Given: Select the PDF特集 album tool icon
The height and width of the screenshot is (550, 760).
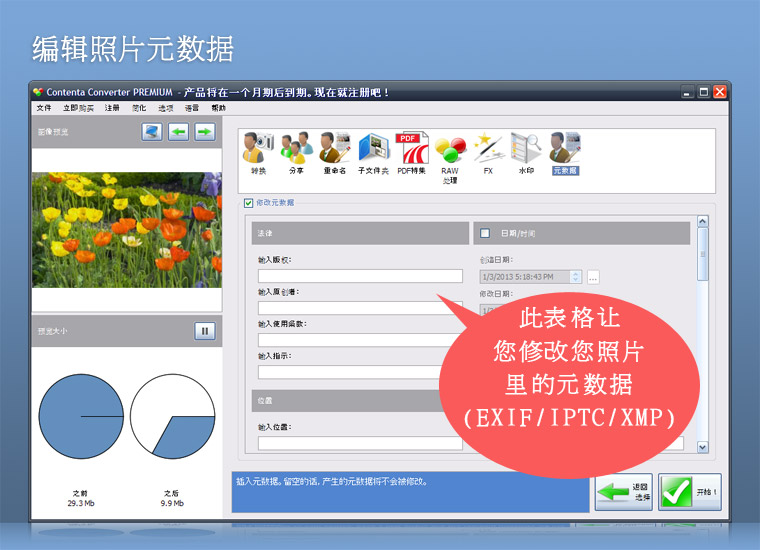Looking at the screenshot, I should click(412, 153).
